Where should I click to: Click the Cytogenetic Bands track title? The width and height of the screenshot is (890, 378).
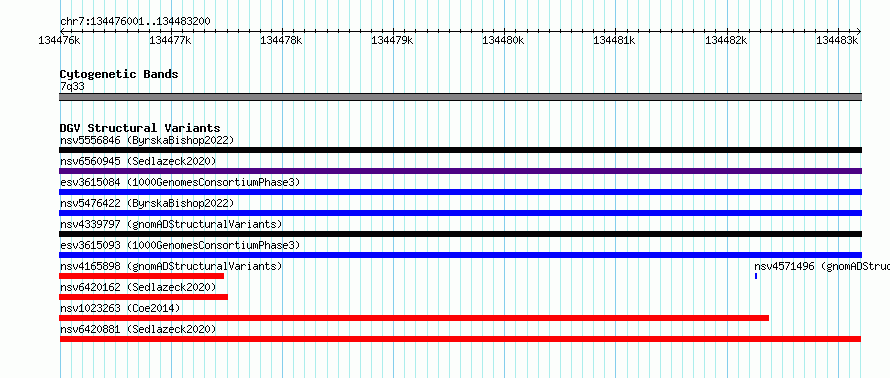119,74
